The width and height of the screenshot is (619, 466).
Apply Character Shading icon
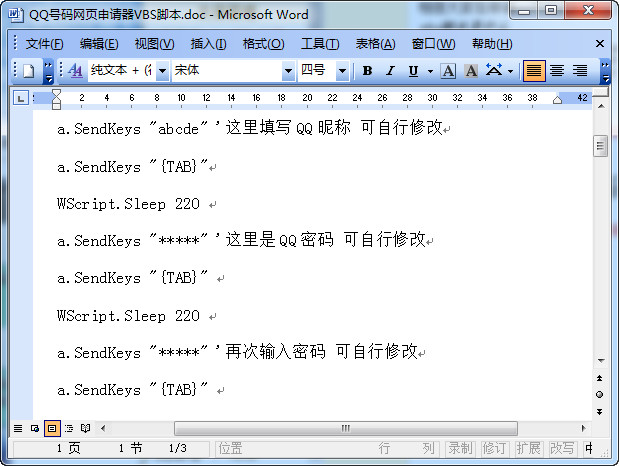pyautogui.click(x=471, y=71)
